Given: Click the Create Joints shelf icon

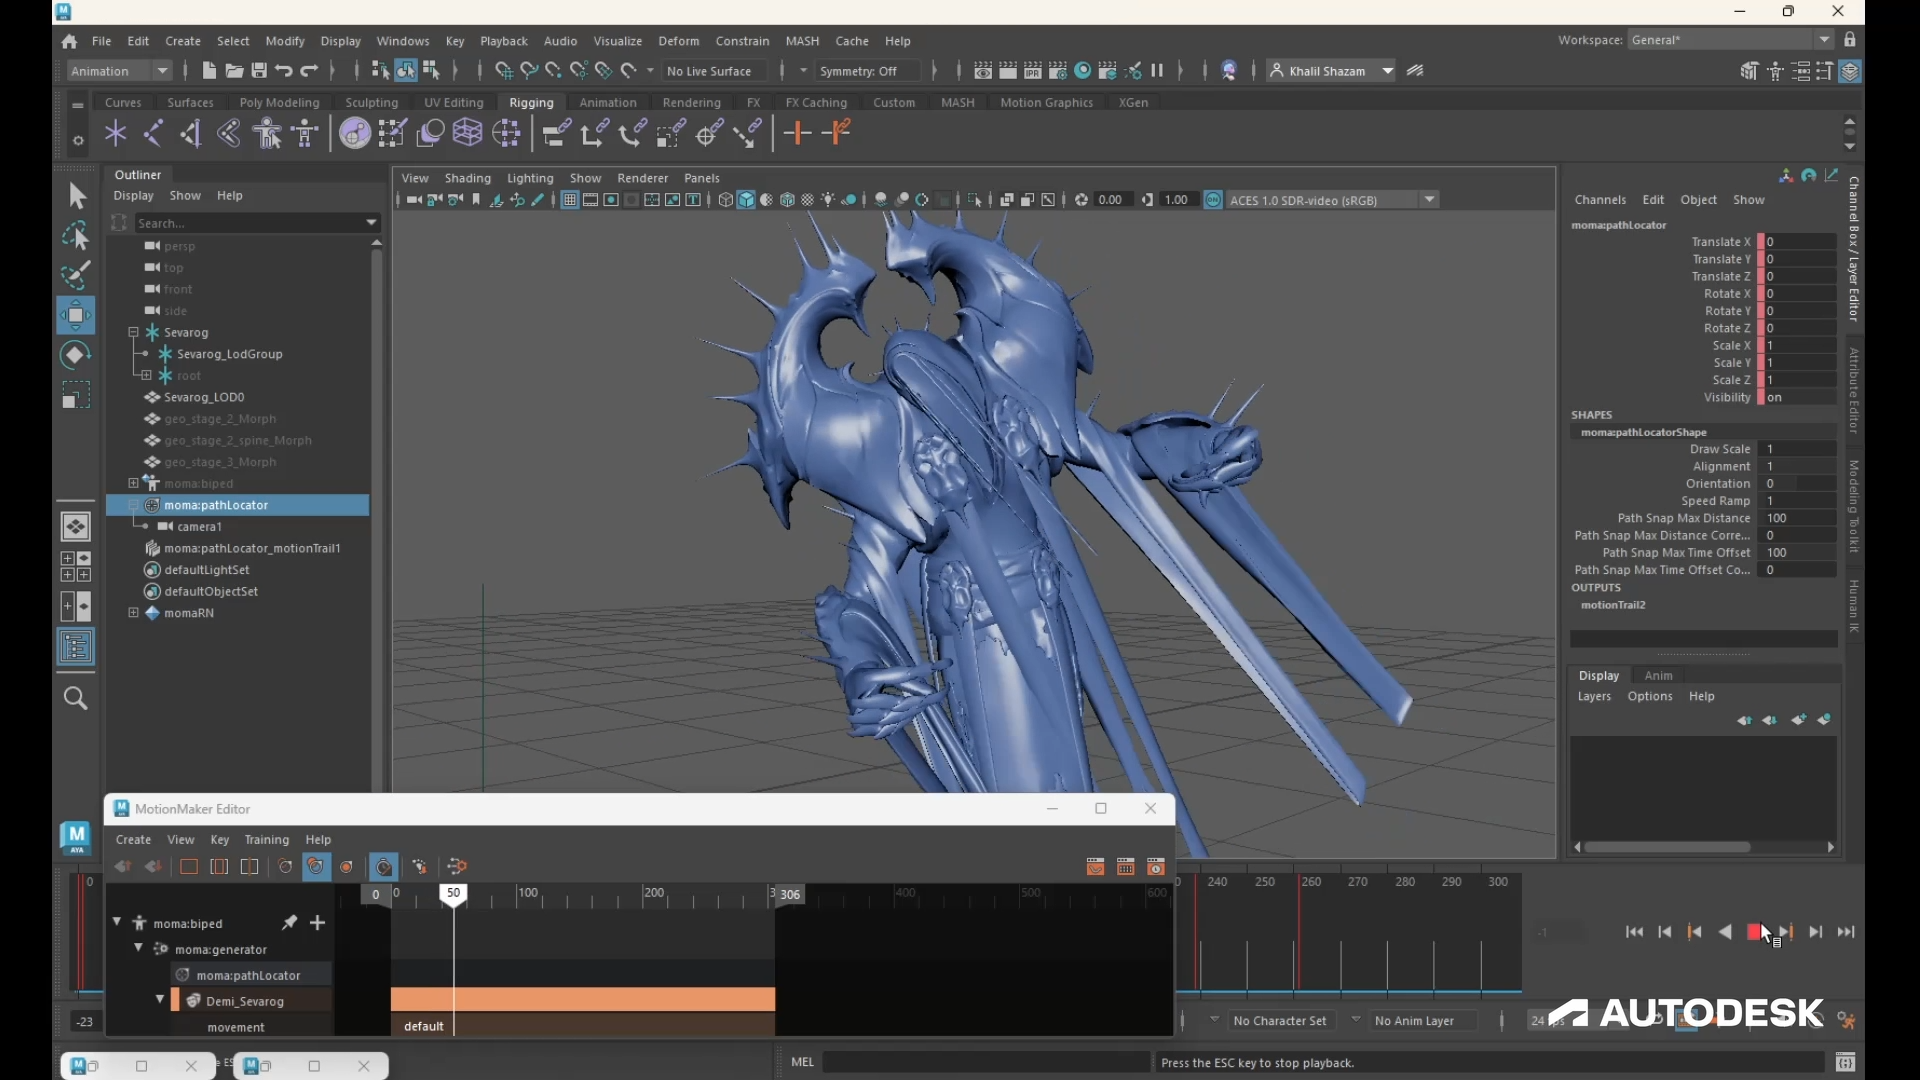Looking at the screenshot, I should coord(153,133).
